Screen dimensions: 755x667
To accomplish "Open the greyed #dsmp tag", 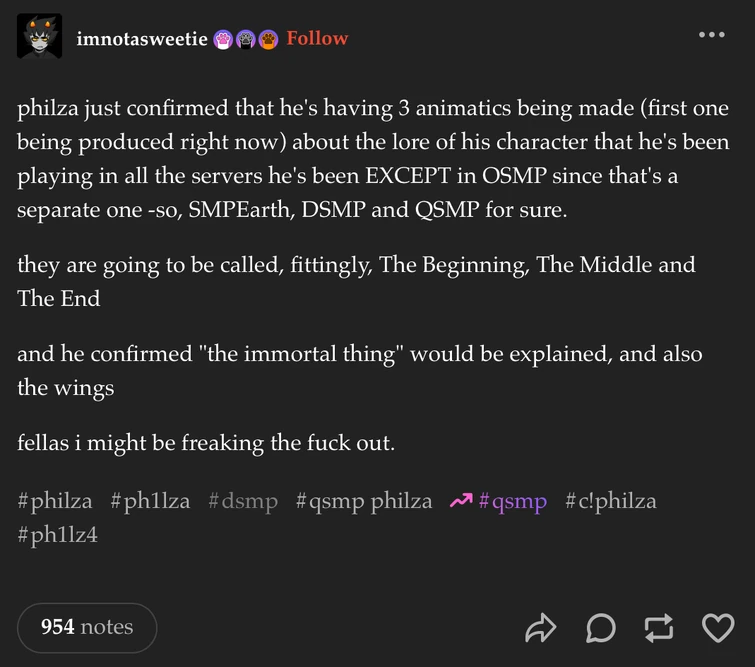I will coord(243,501).
